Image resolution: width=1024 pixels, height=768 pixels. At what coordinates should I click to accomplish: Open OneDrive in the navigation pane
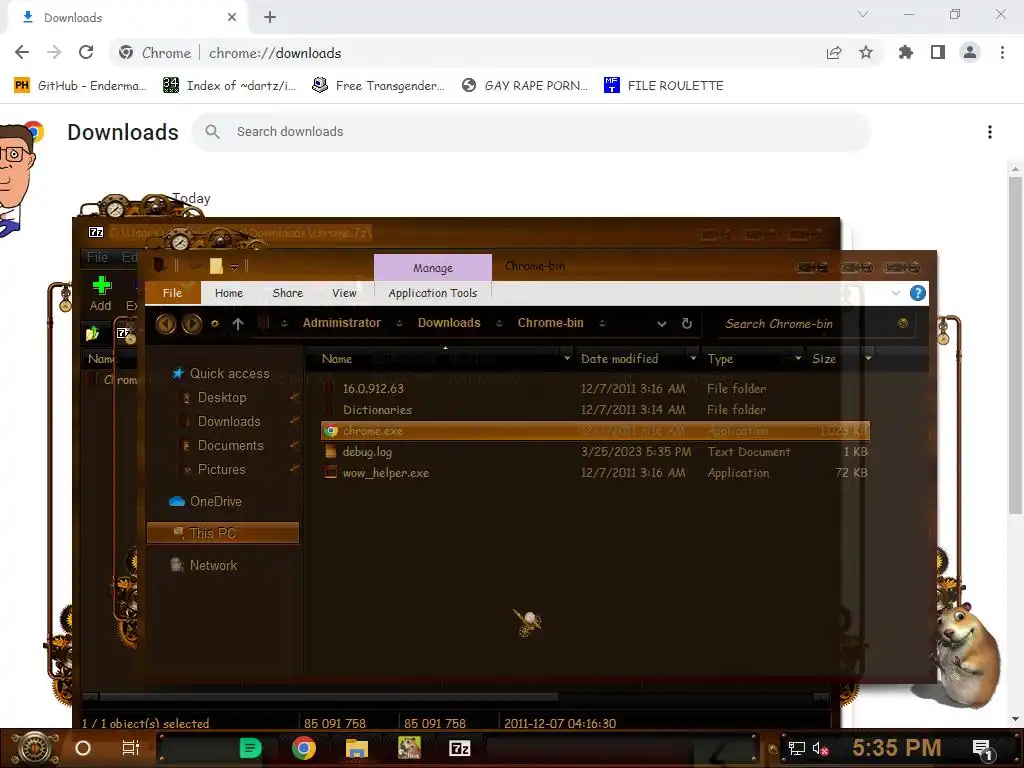[x=216, y=501]
